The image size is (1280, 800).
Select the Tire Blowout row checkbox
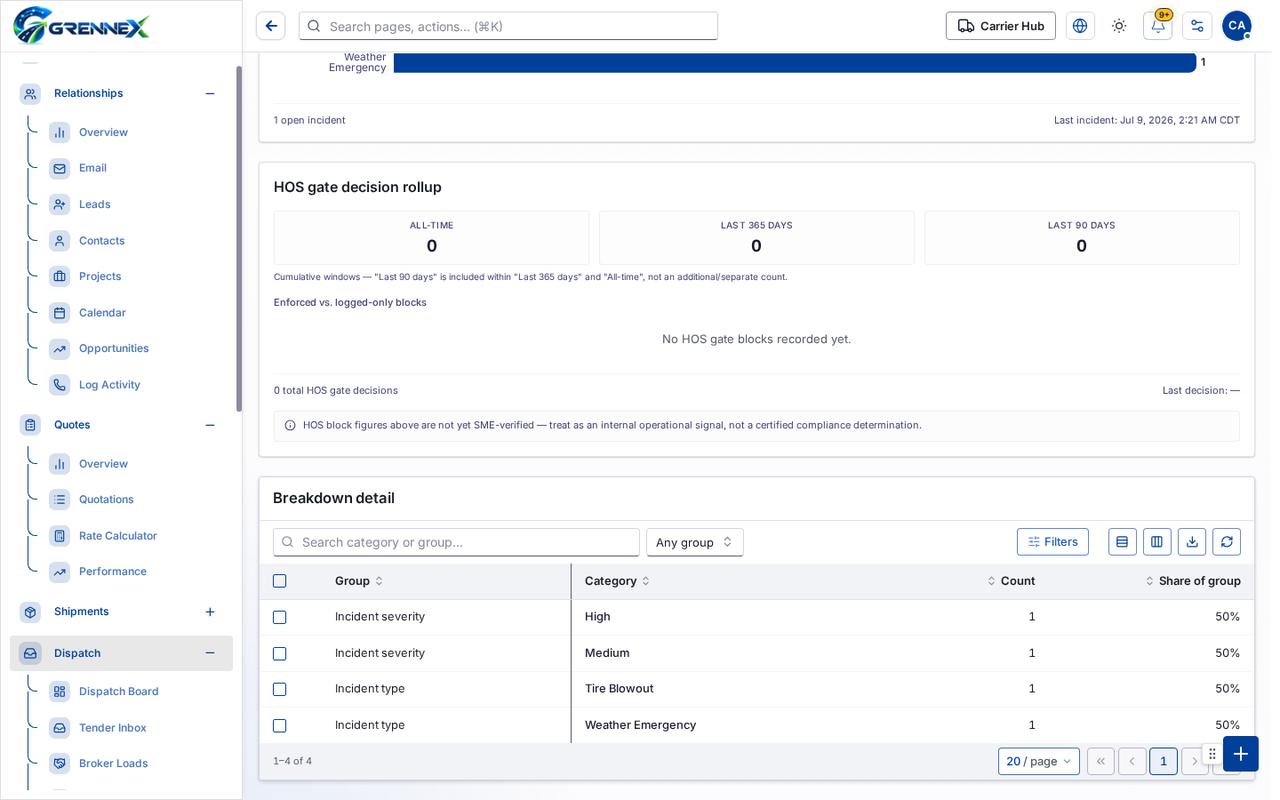tap(280, 689)
